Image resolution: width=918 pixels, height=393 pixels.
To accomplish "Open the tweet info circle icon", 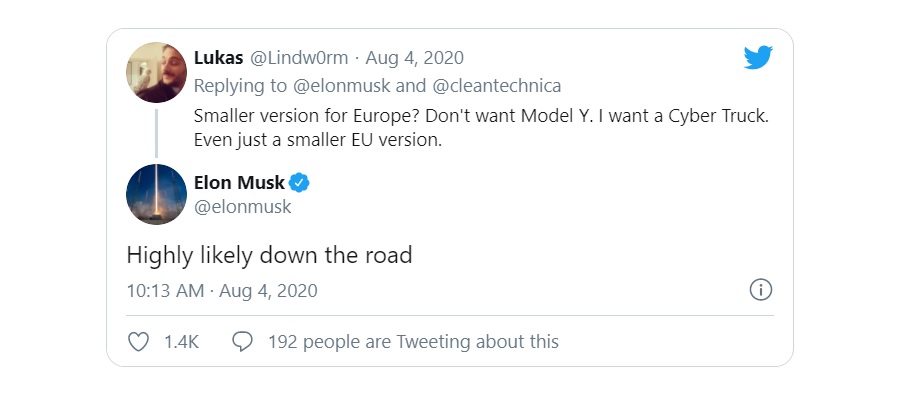I will coord(761,290).
